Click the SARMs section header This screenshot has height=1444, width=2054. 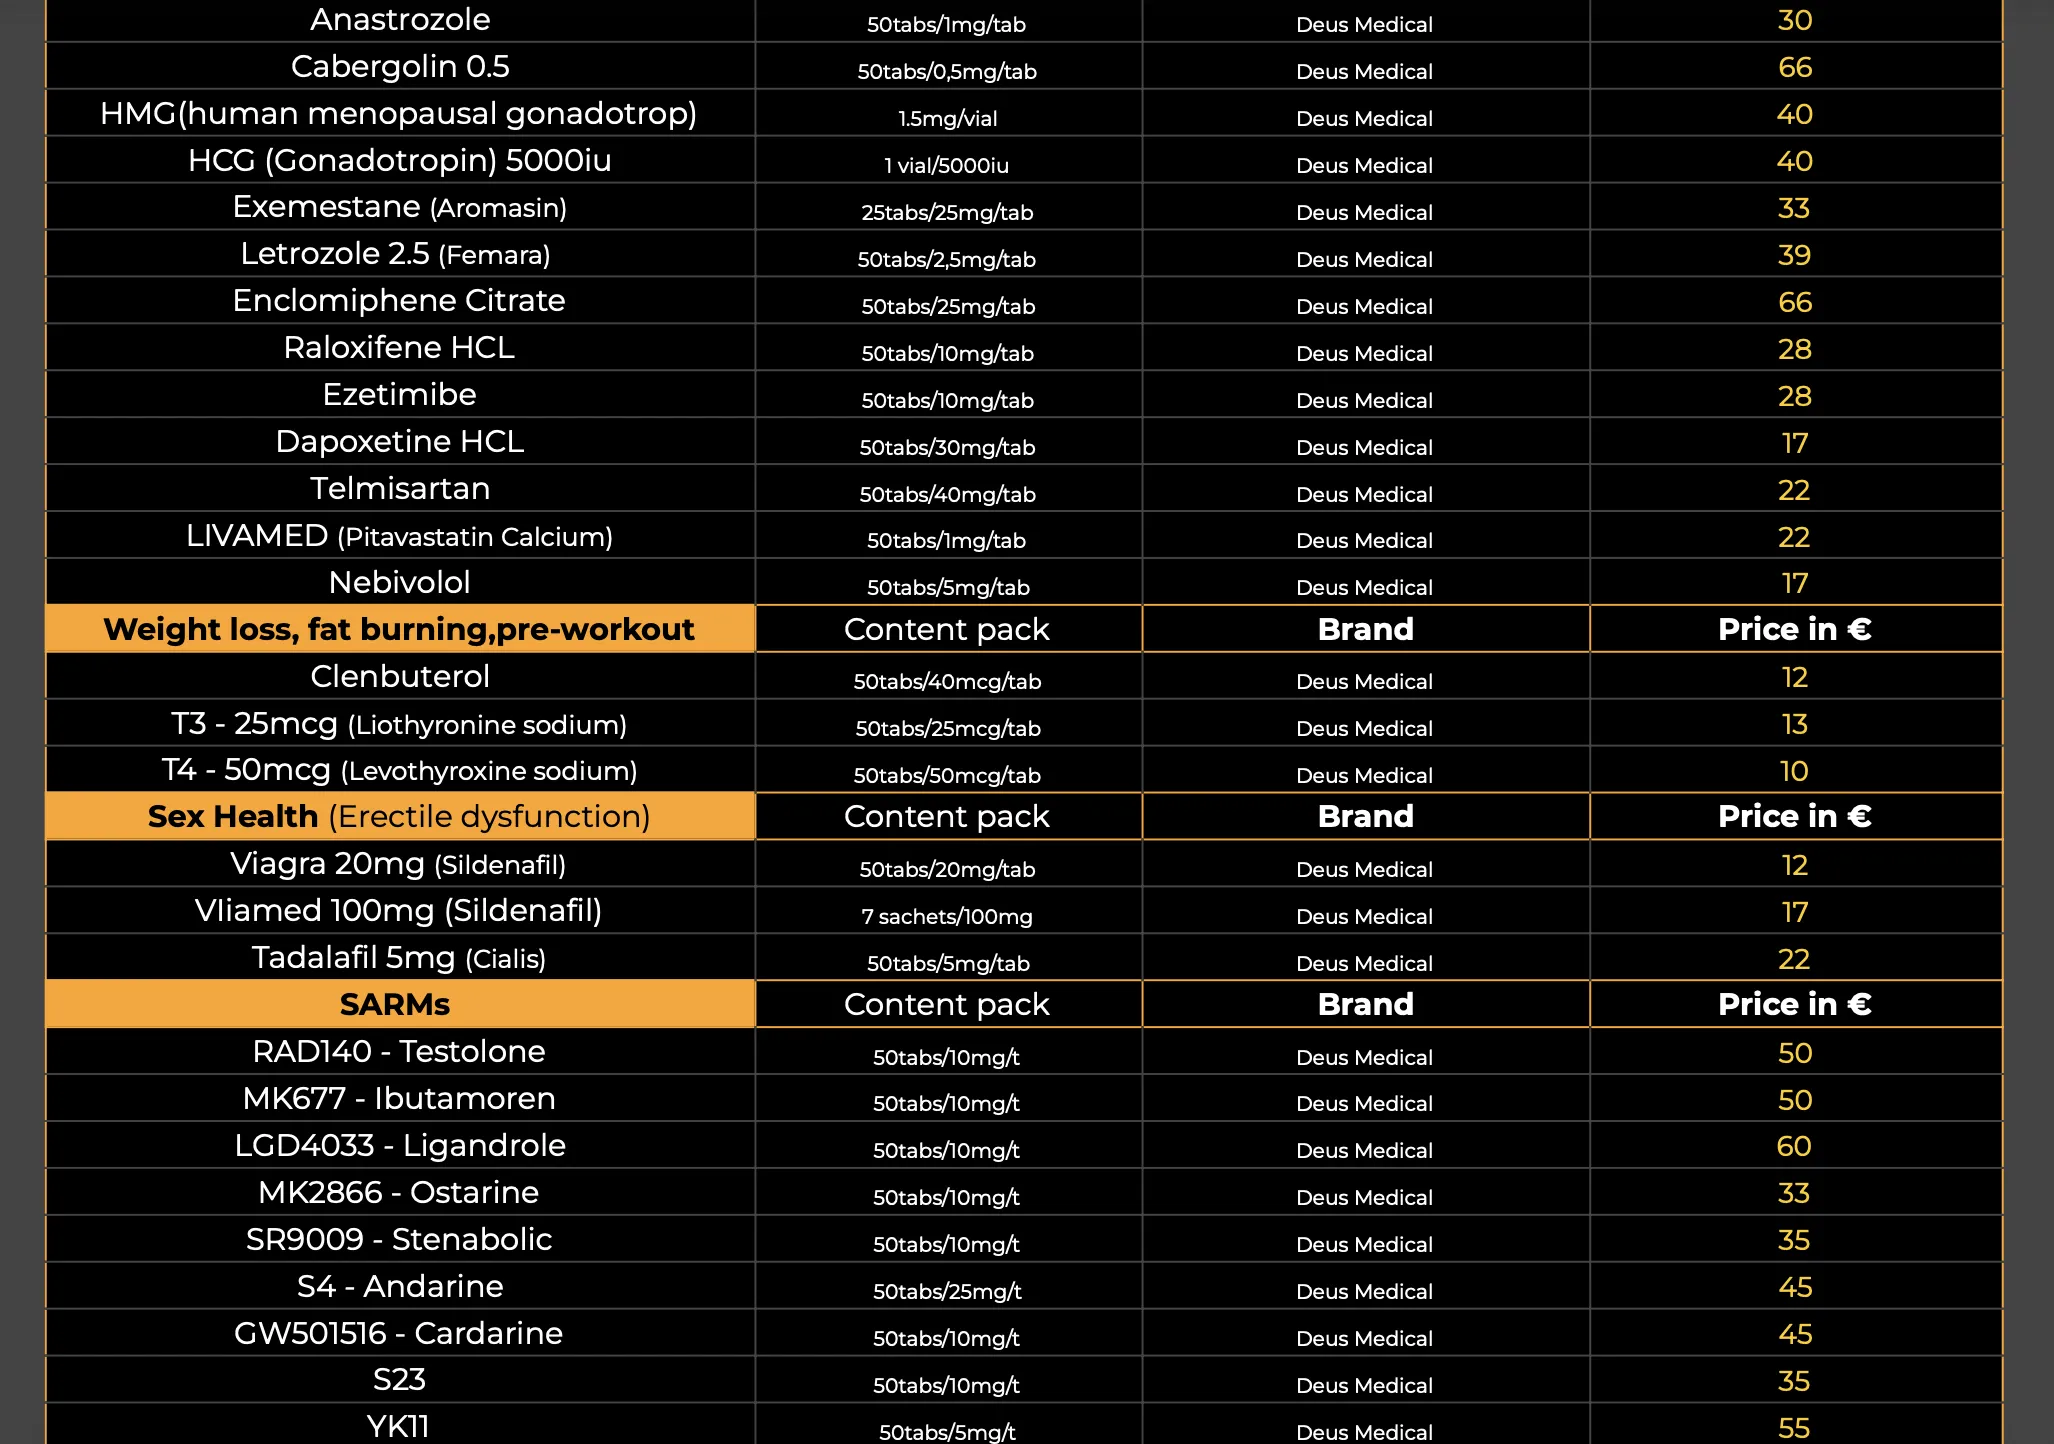click(400, 1004)
